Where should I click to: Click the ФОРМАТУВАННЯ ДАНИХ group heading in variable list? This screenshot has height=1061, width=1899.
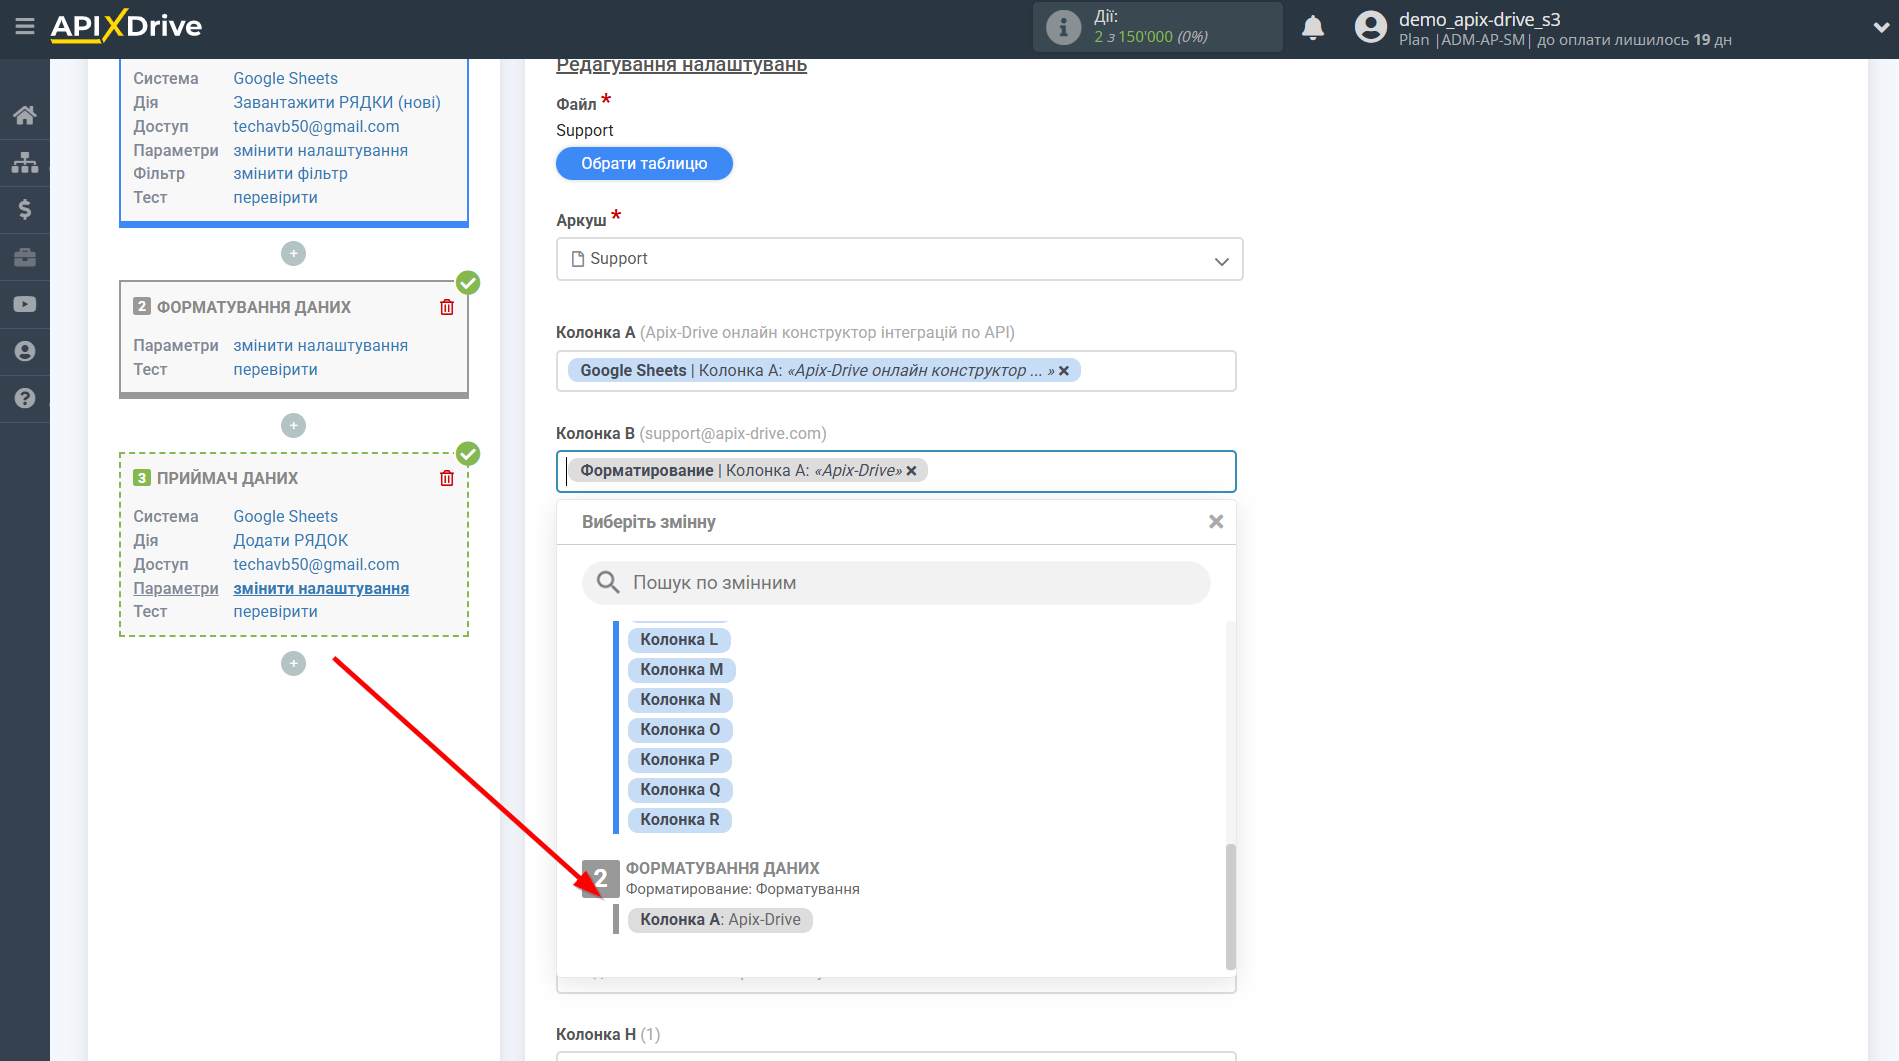click(x=722, y=869)
